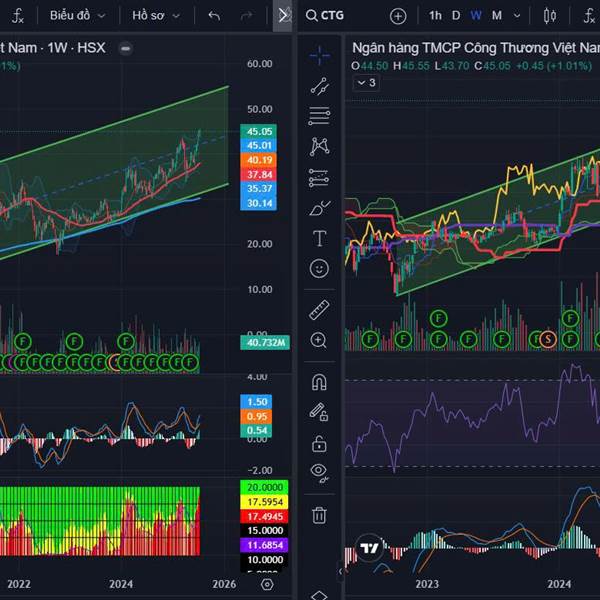The width and height of the screenshot is (600, 600).
Task: Expand the indicator legend showing 3
Action: click(x=366, y=83)
